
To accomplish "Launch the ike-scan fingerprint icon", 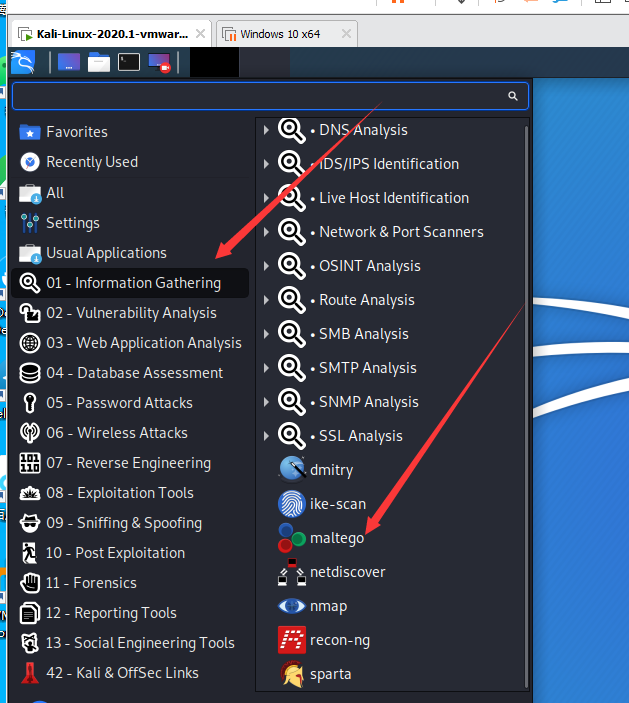I will pos(292,503).
